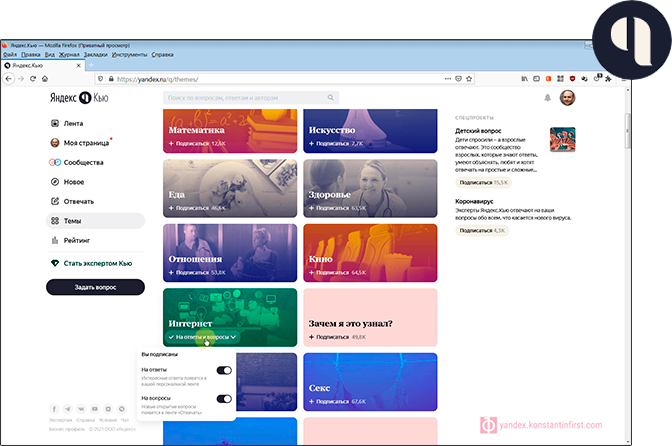This screenshot has height=446, width=672.
Task: Click the Бизнес-профиль footer link
Action: (66, 429)
